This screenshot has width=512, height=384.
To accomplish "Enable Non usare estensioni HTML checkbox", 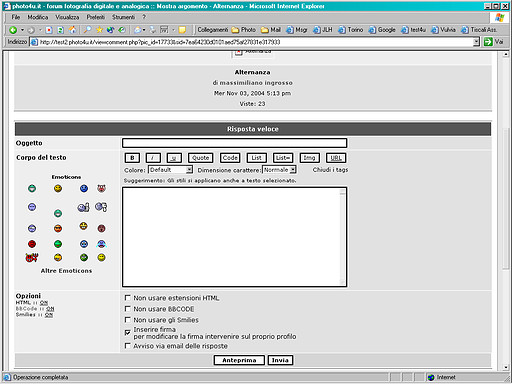I will tap(127, 297).
